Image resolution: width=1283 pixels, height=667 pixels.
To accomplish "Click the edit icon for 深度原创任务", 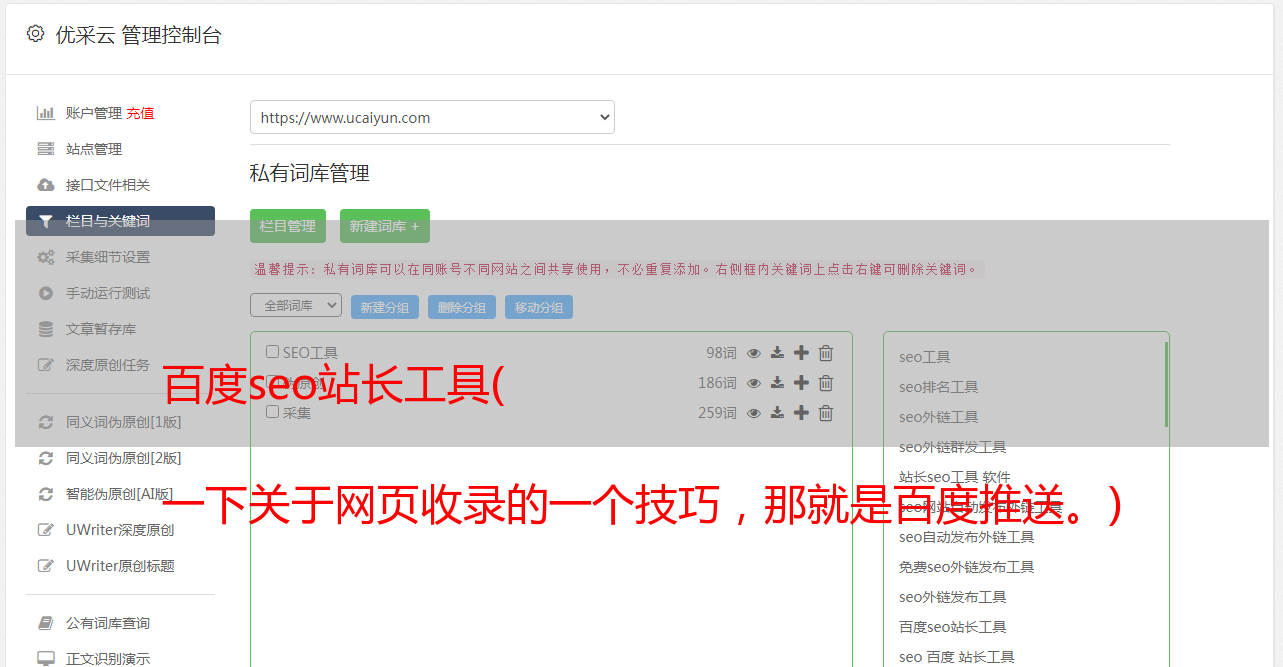I will (x=46, y=365).
